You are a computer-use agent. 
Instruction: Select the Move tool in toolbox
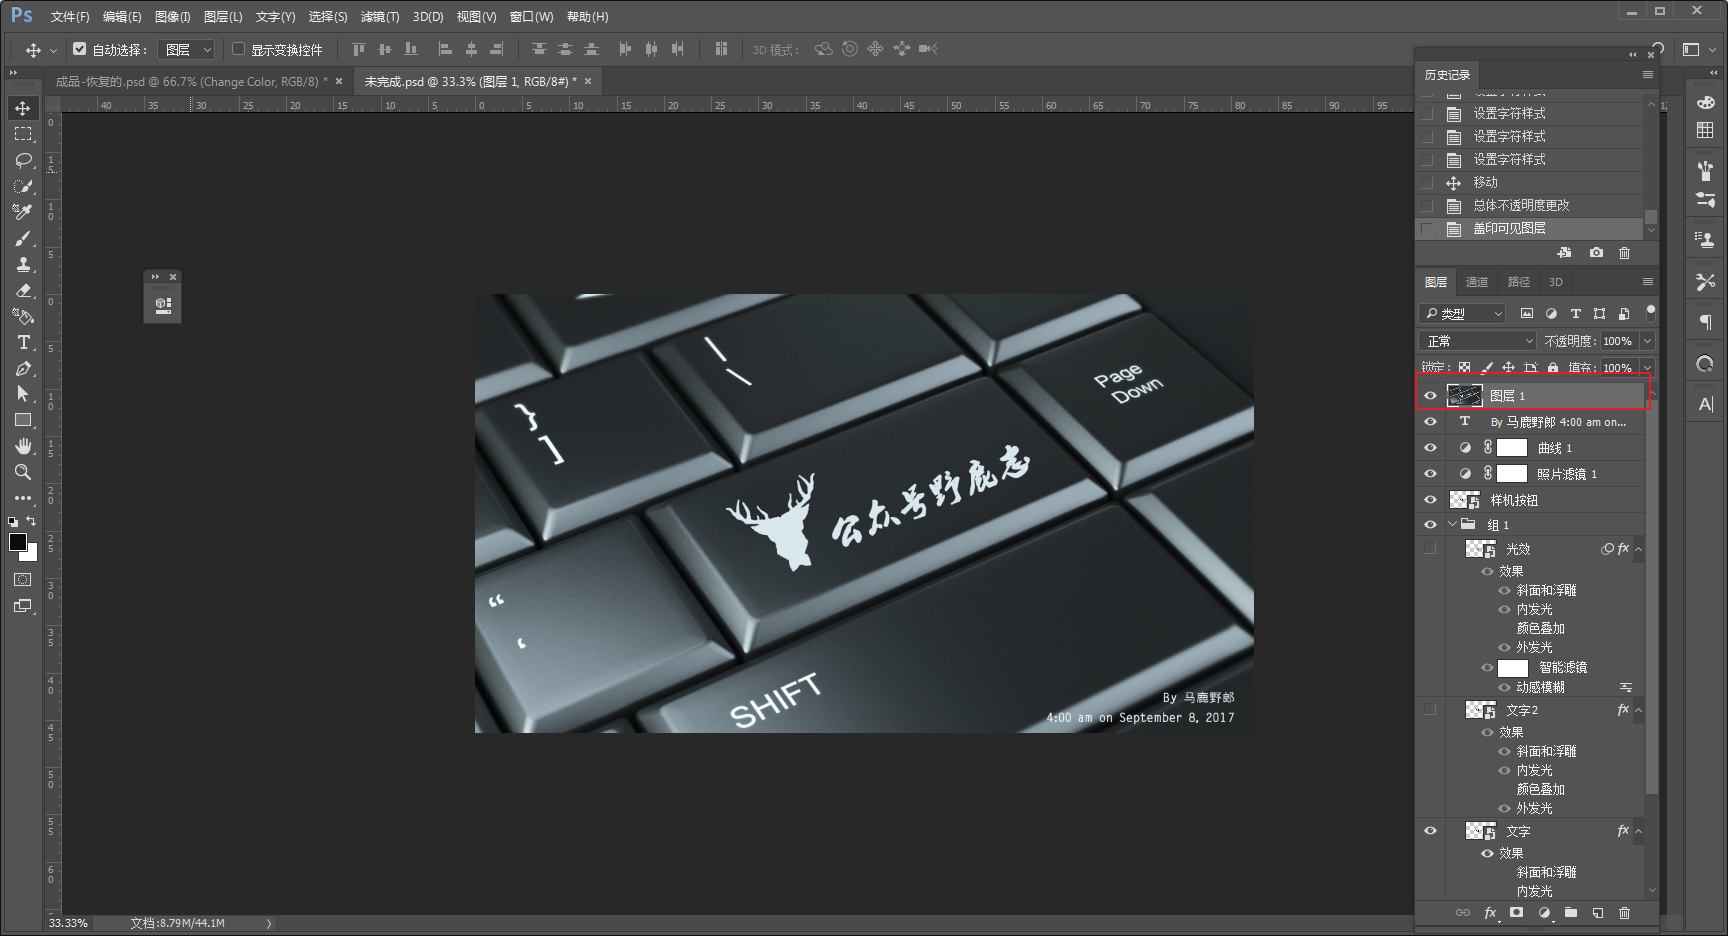tap(22, 108)
